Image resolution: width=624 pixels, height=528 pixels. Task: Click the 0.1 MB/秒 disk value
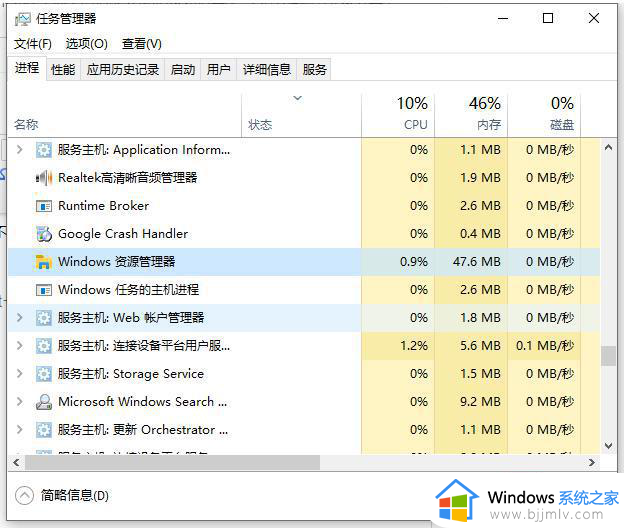click(545, 346)
